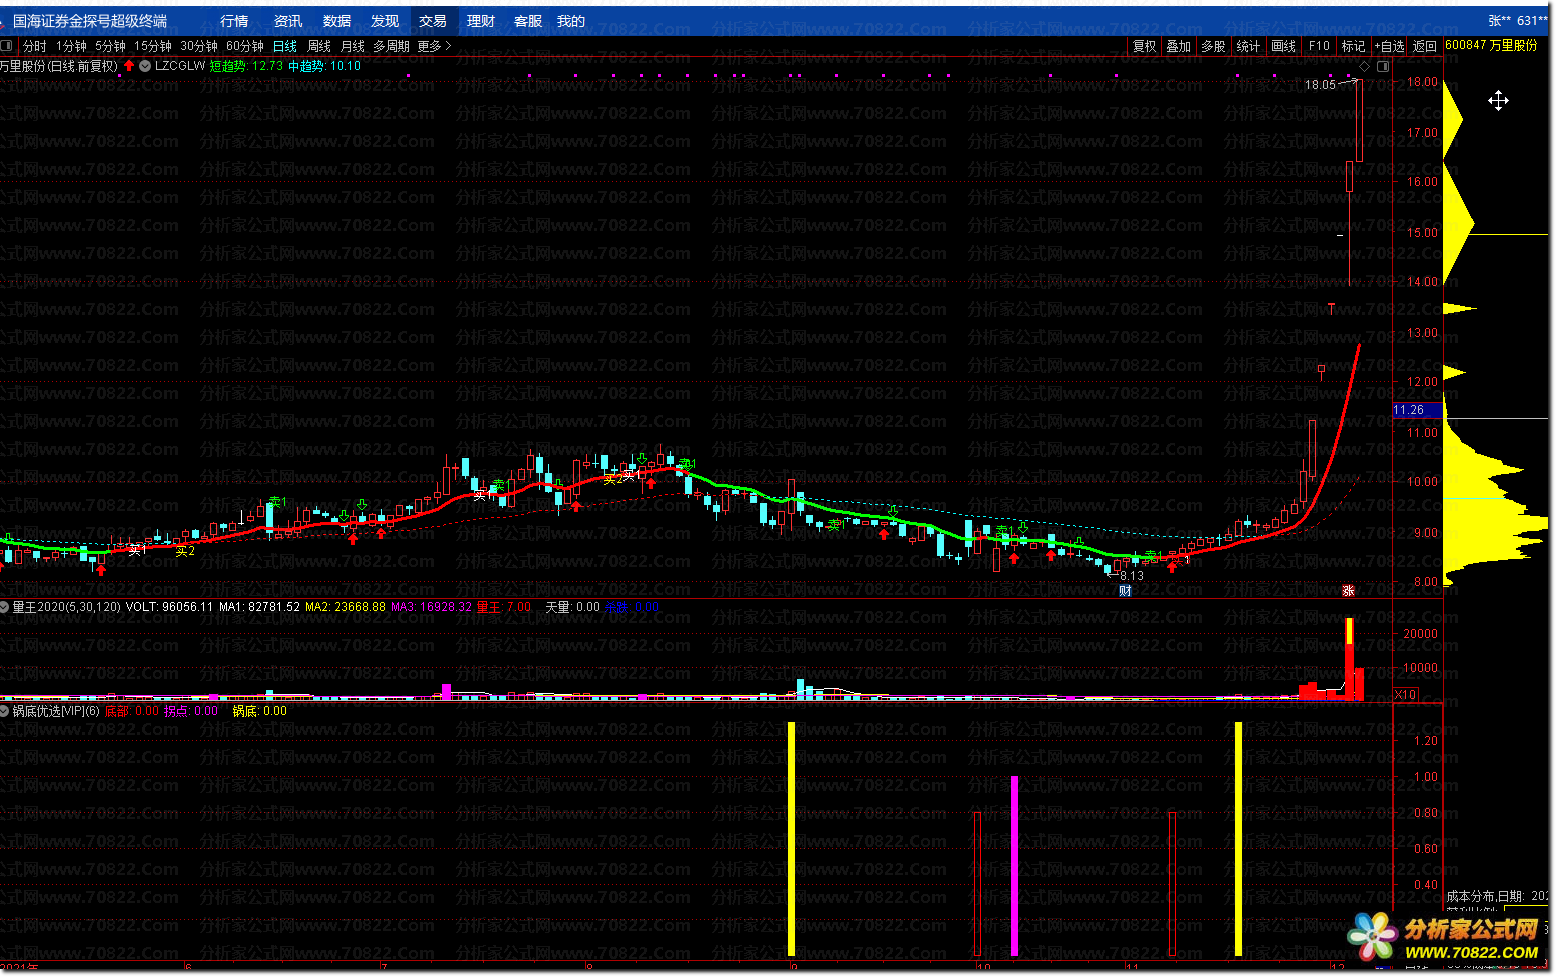This screenshot has width=1557, height=977.
Task: Expand 量王2020 indicator dropdown
Action: [5, 607]
